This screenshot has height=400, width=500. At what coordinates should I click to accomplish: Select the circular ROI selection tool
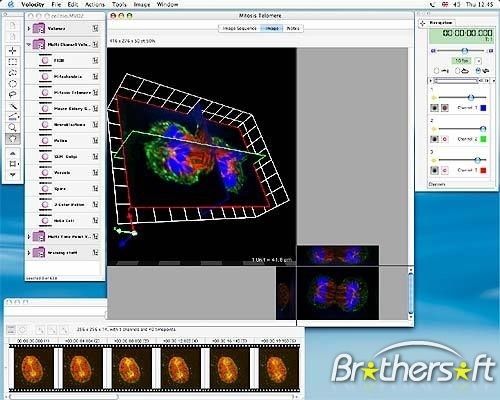pyautogui.click(x=13, y=83)
